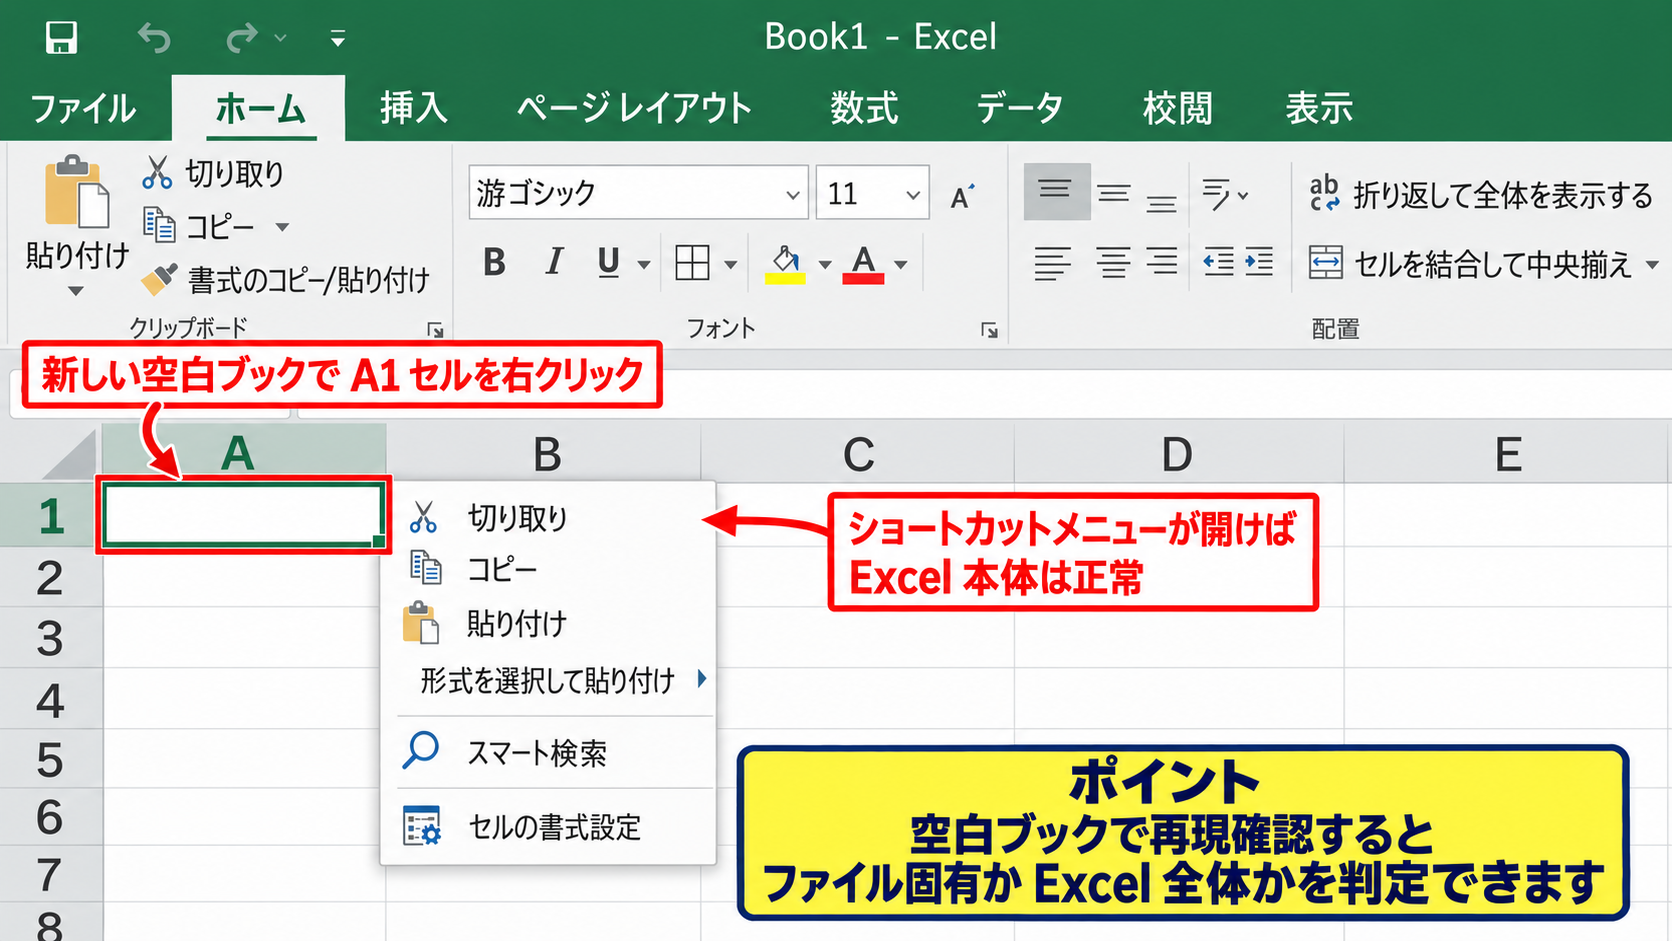Expand the font color dropdown arrow
The height and width of the screenshot is (941, 1672).
[901, 264]
